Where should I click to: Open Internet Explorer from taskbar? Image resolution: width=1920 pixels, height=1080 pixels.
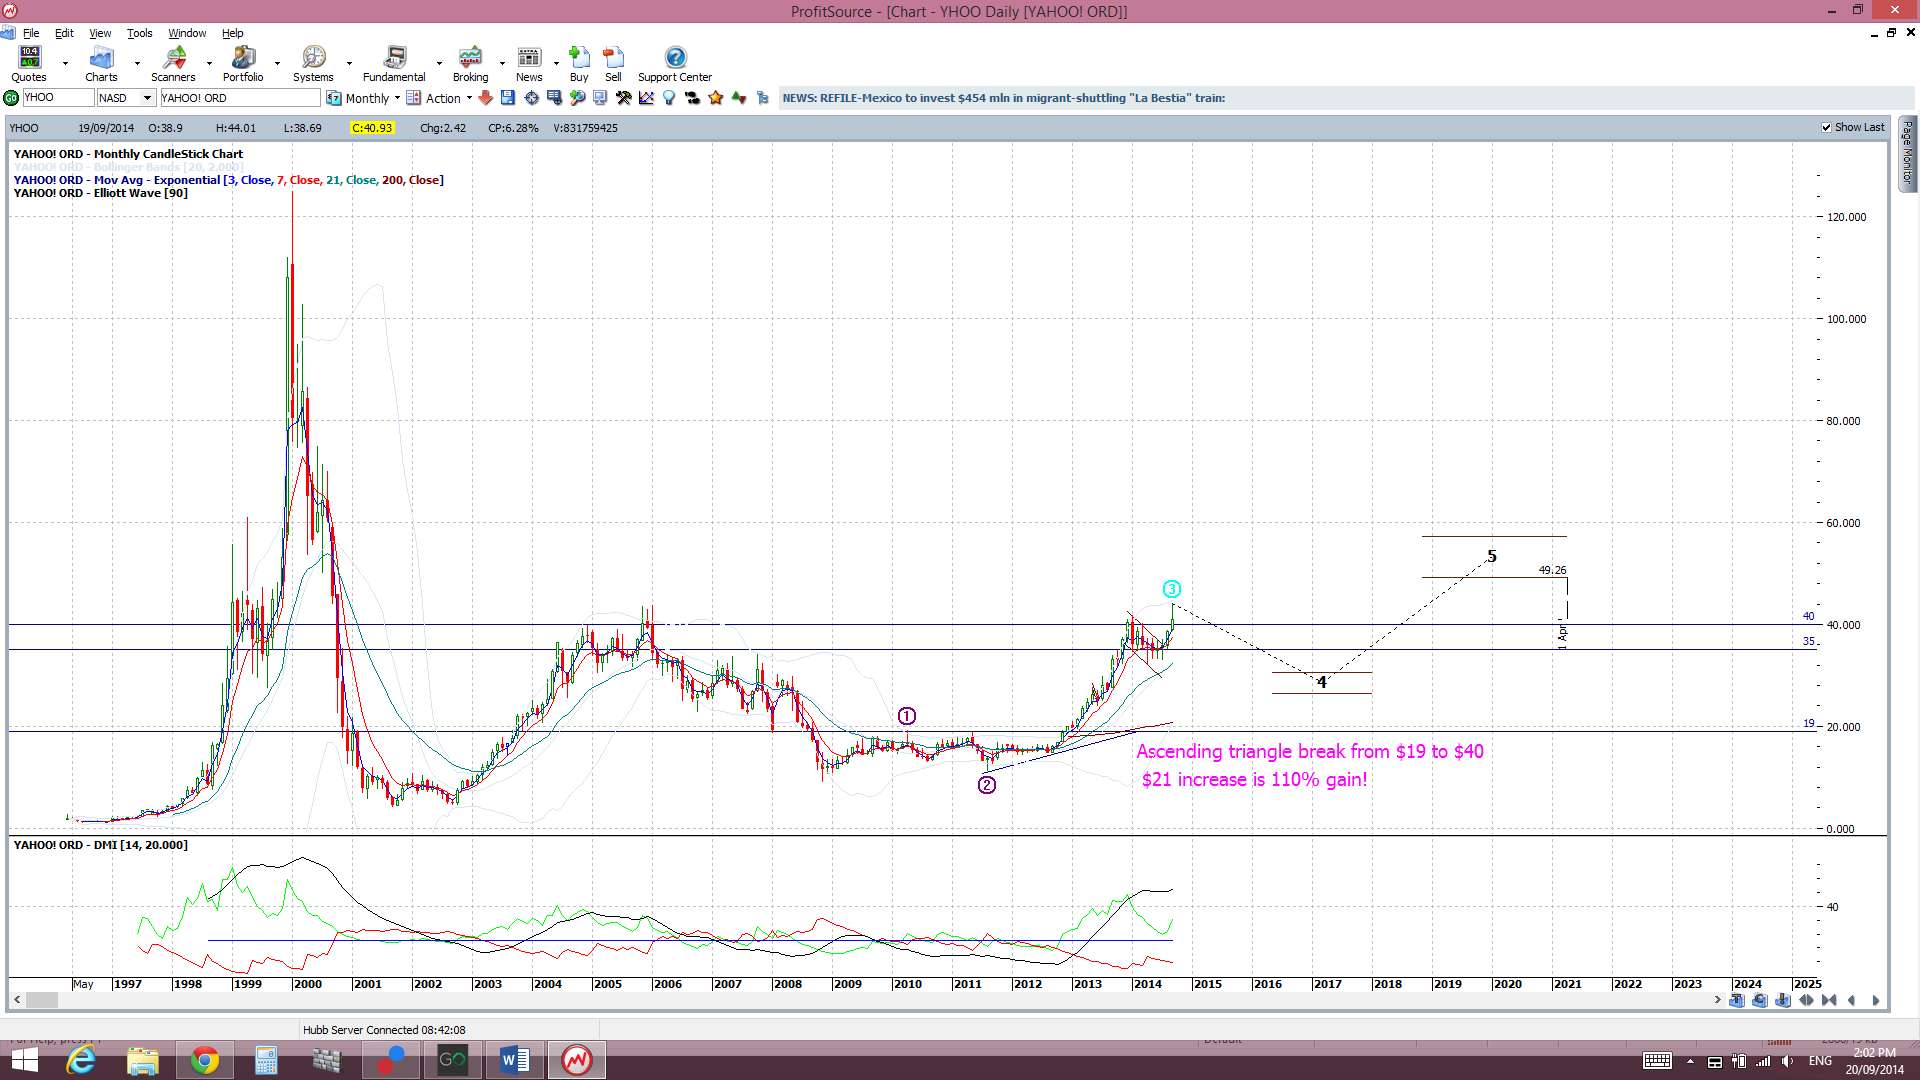[x=81, y=1060]
